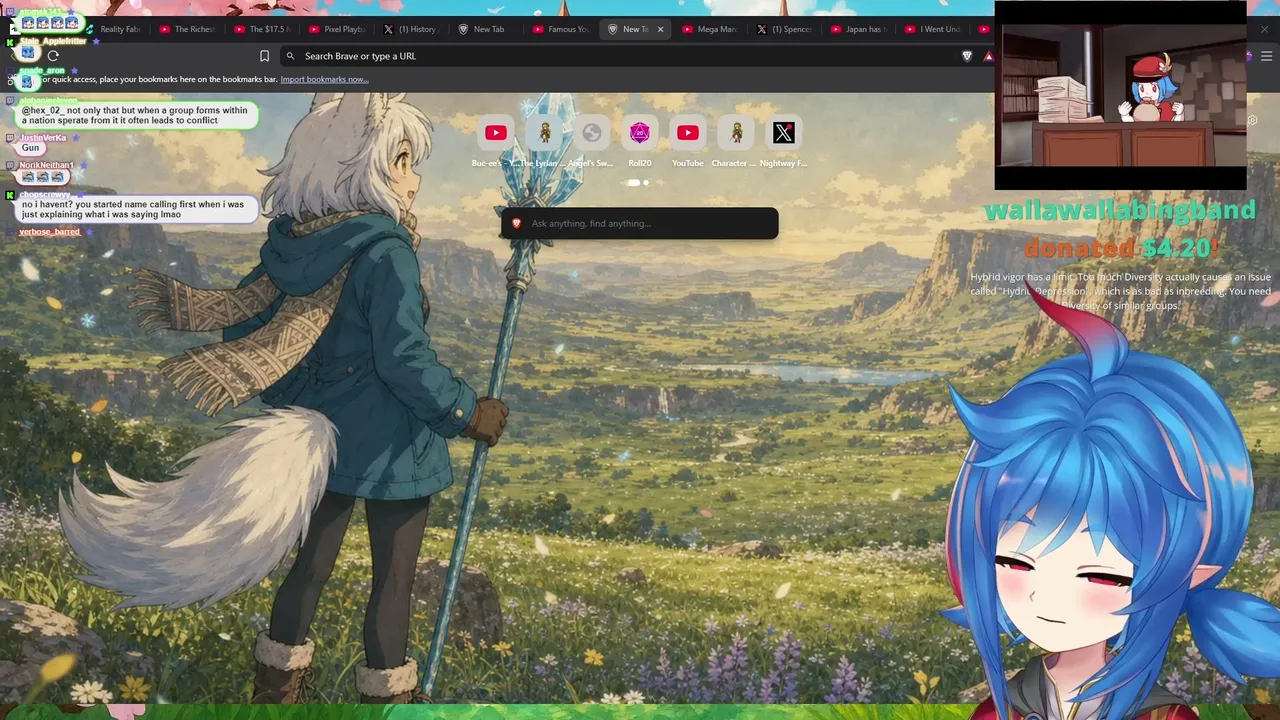The width and height of the screenshot is (1280, 720).
Task: Switch to the Pixel Playba tab
Action: [337, 29]
